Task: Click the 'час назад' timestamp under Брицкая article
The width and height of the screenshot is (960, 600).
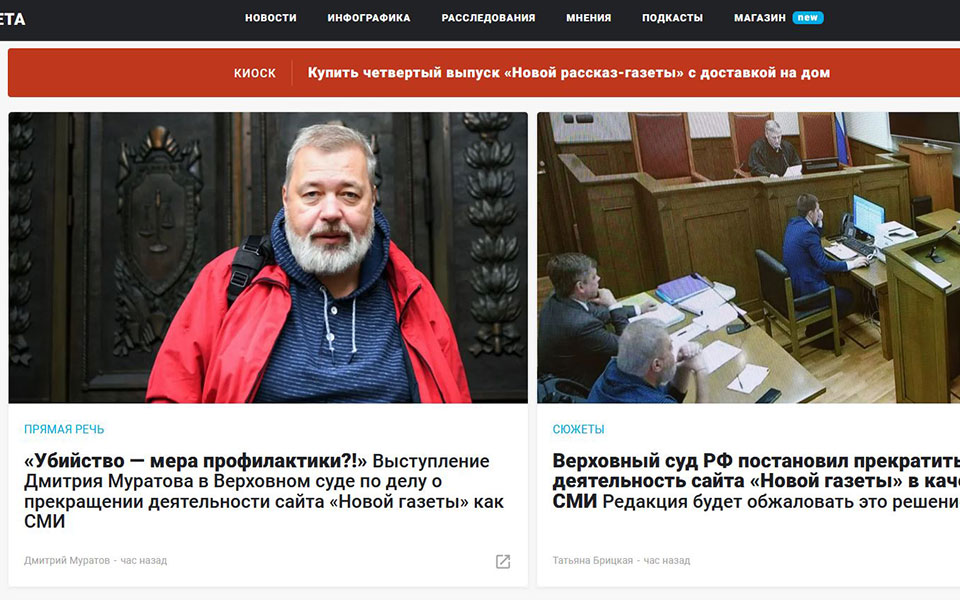Action: 667,560
